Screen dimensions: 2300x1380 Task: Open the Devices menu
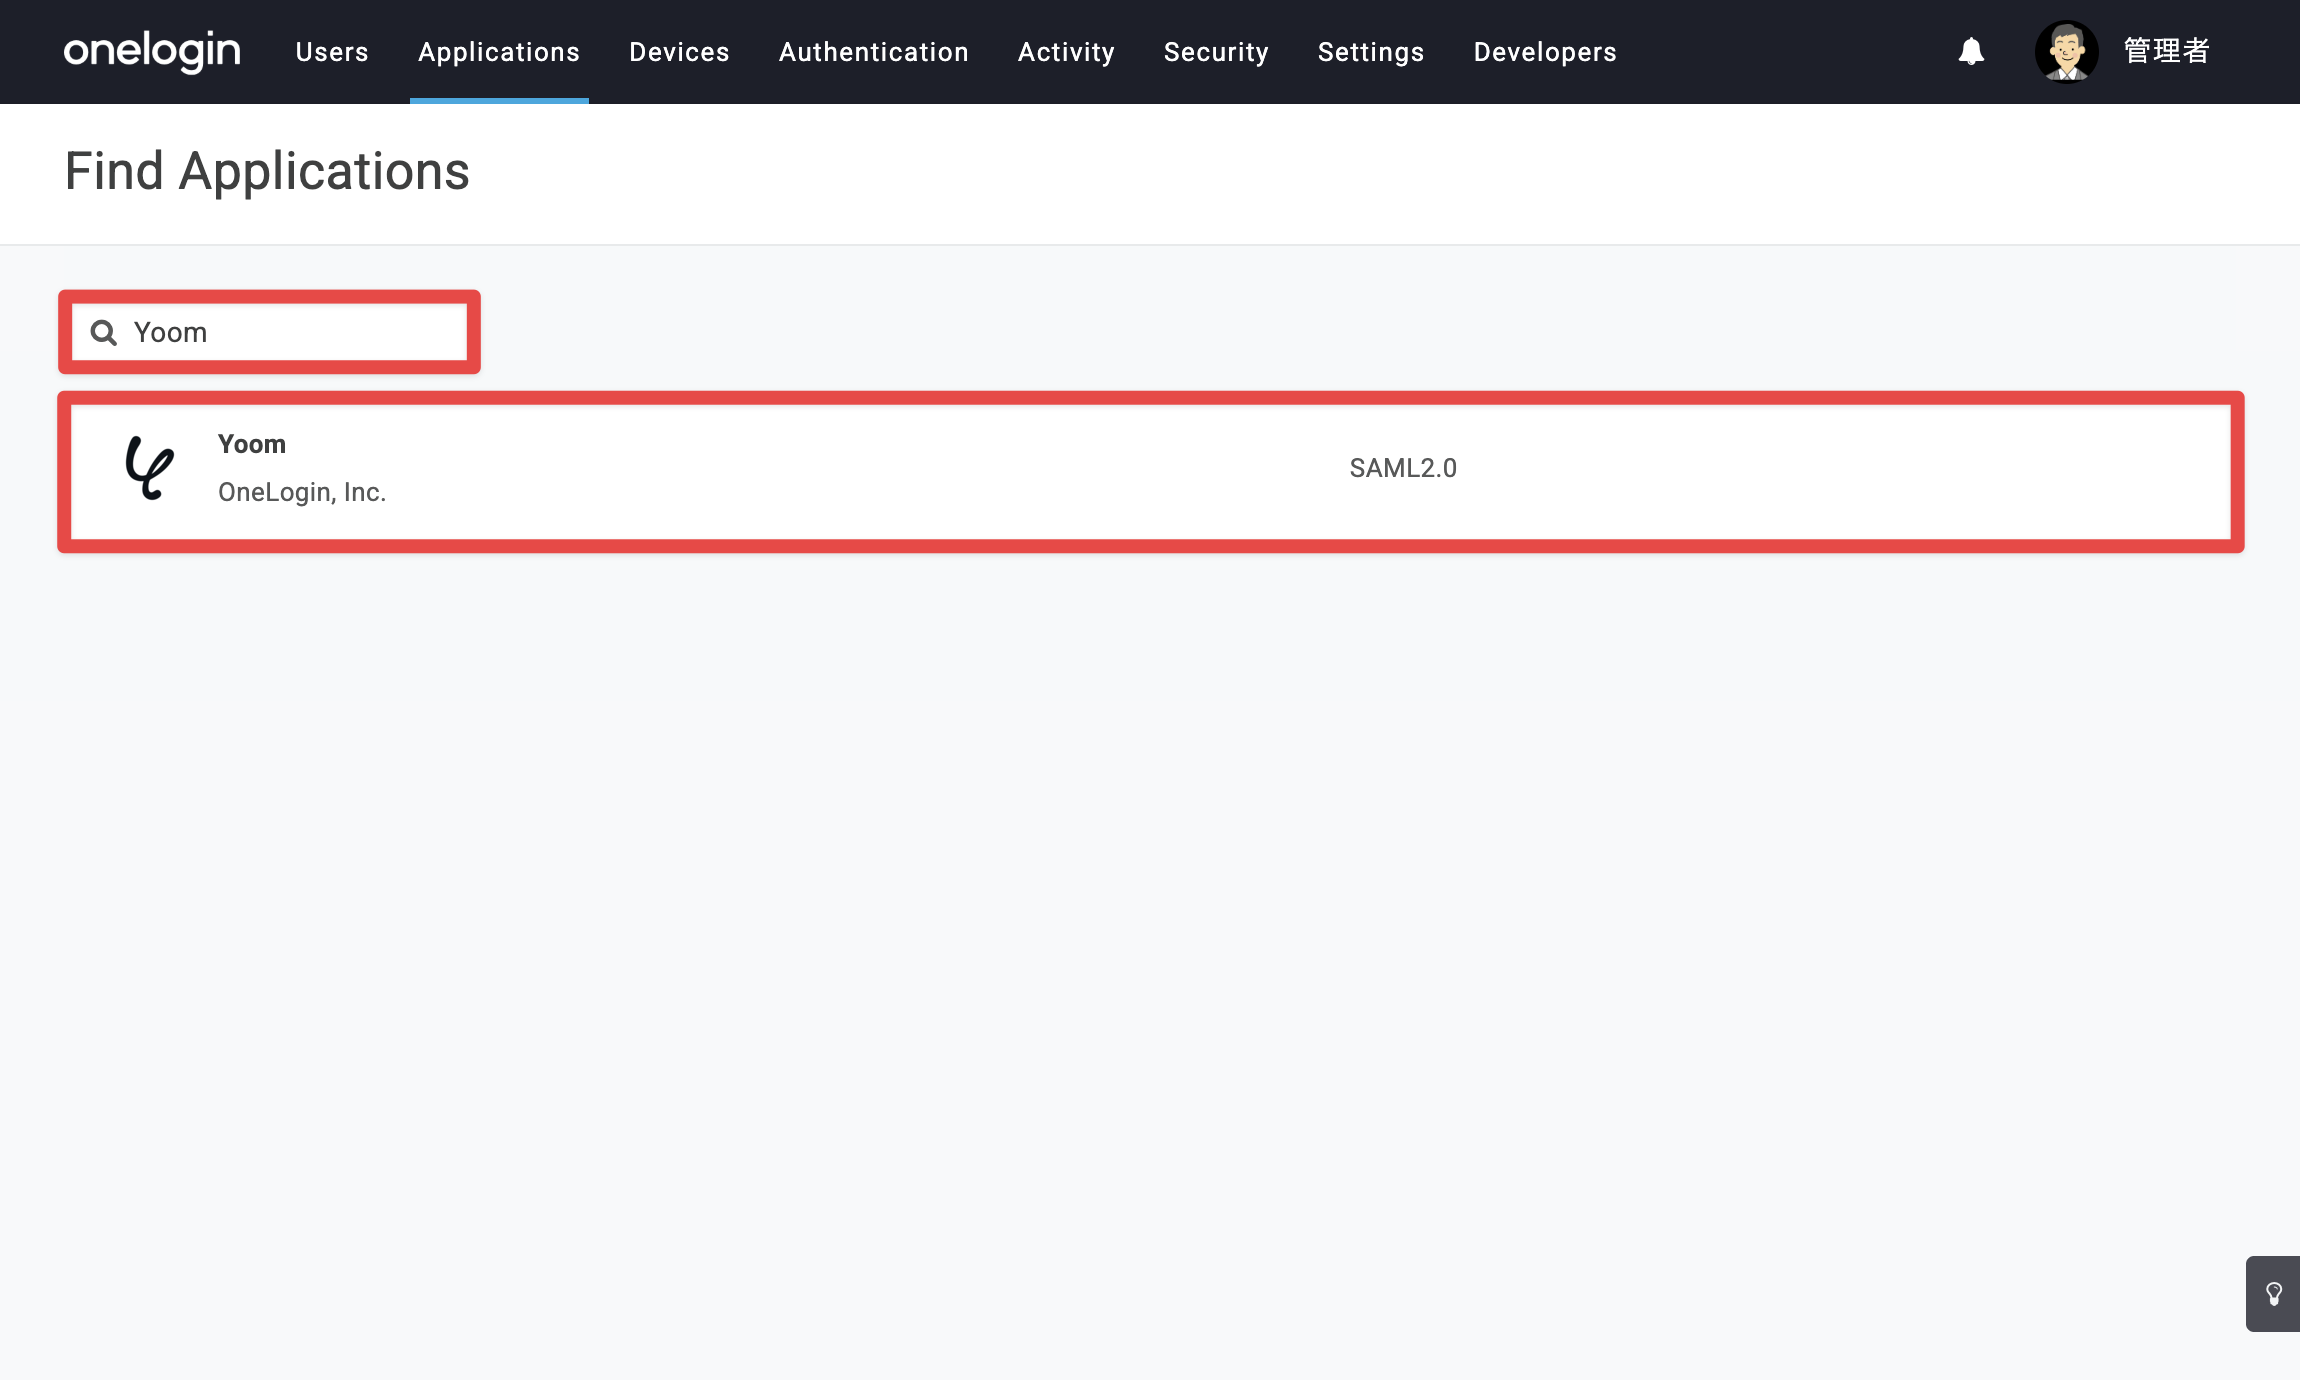[x=679, y=52]
